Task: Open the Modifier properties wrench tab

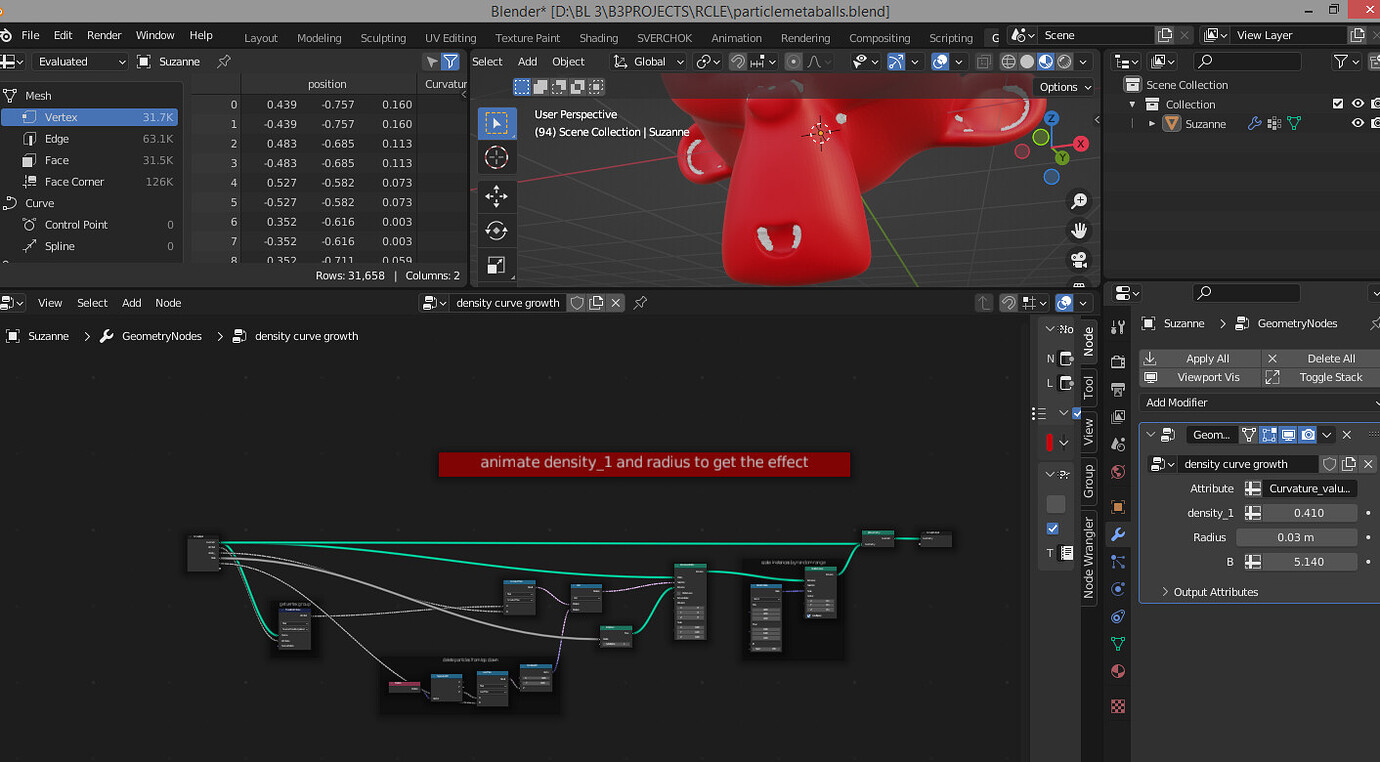Action: (x=1118, y=535)
